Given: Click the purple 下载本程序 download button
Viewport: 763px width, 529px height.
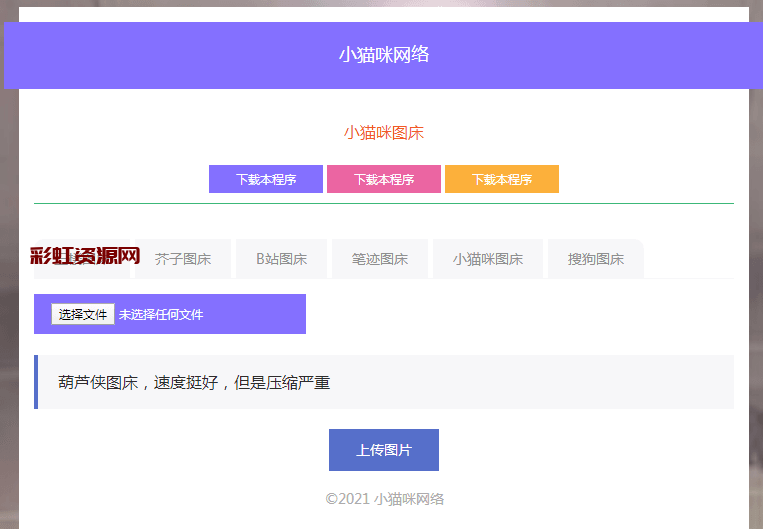Looking at the screenshot, I should coord(266,179).
